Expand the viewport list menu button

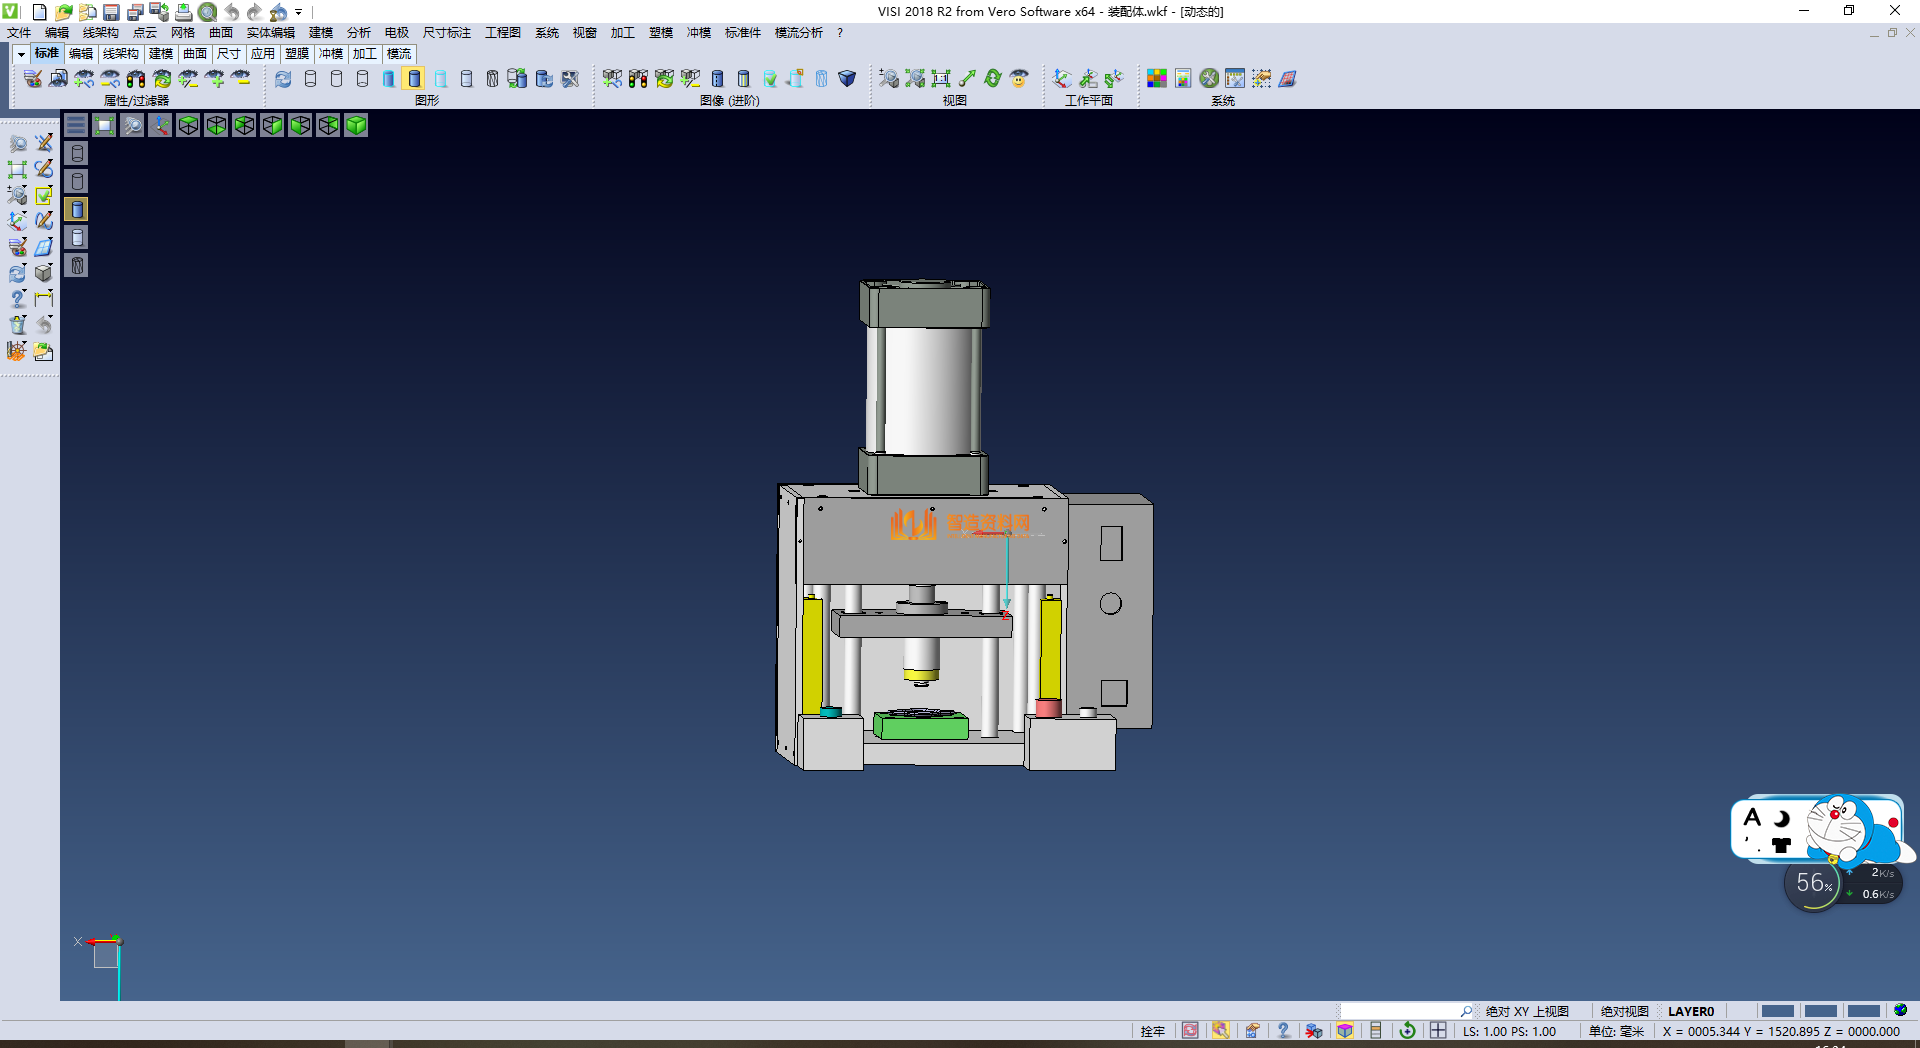pyautogui.click(x=76, y=125)
